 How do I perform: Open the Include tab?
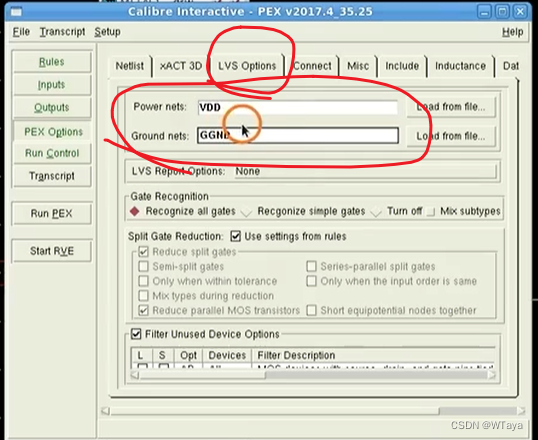402,66
